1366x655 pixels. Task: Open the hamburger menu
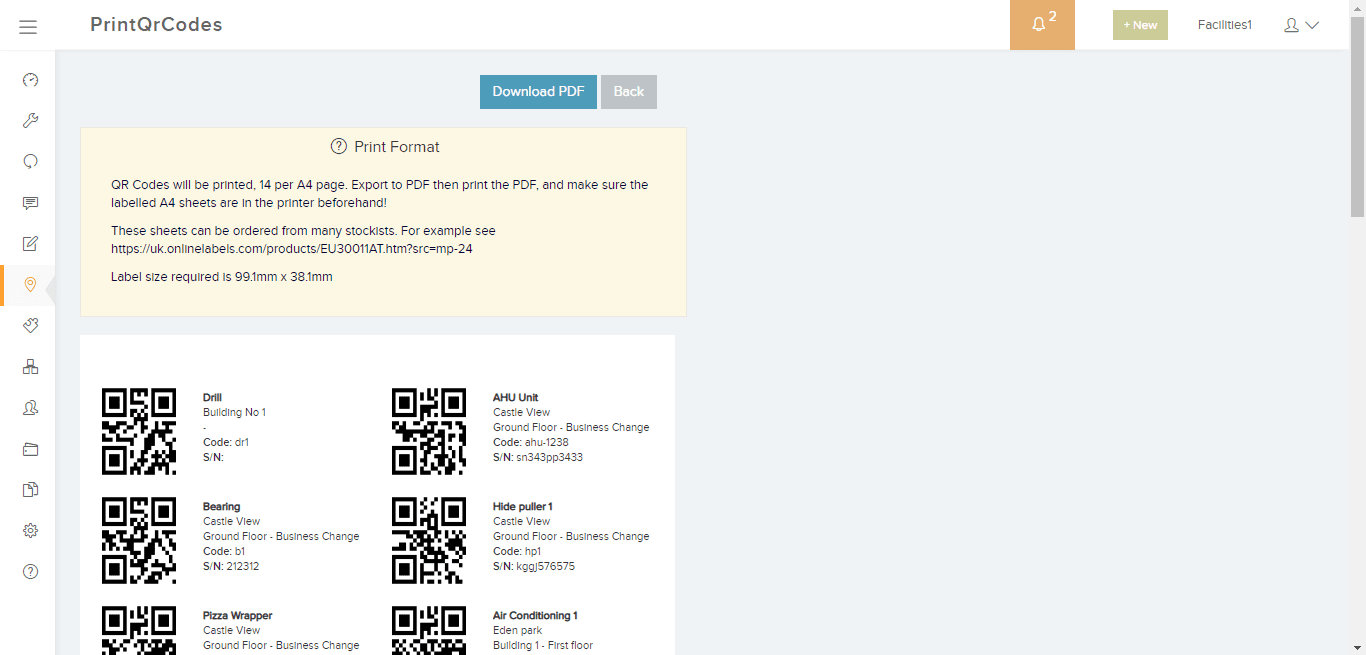pyautogui.click(x=28, y=27)
